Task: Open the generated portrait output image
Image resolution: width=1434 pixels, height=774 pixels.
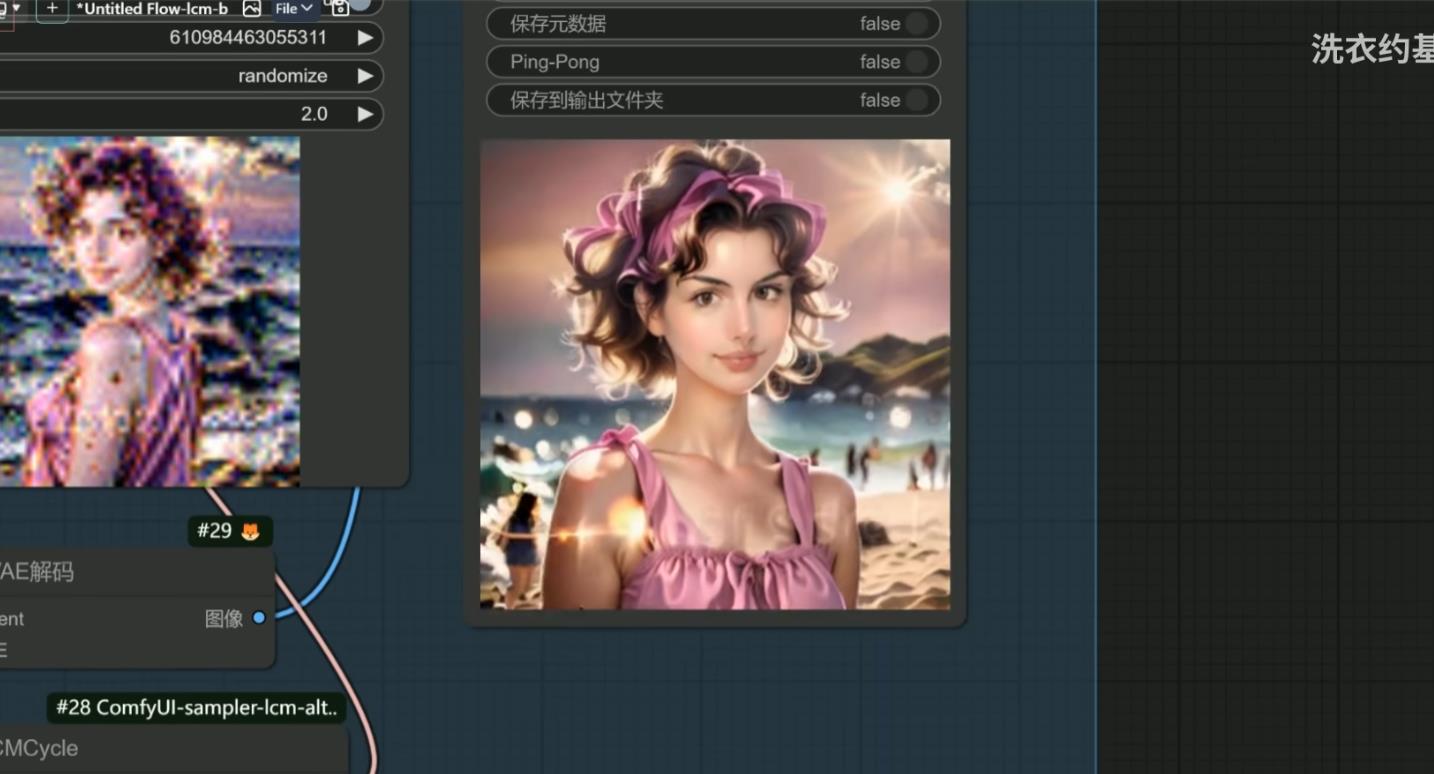Action: pos(715,374)
